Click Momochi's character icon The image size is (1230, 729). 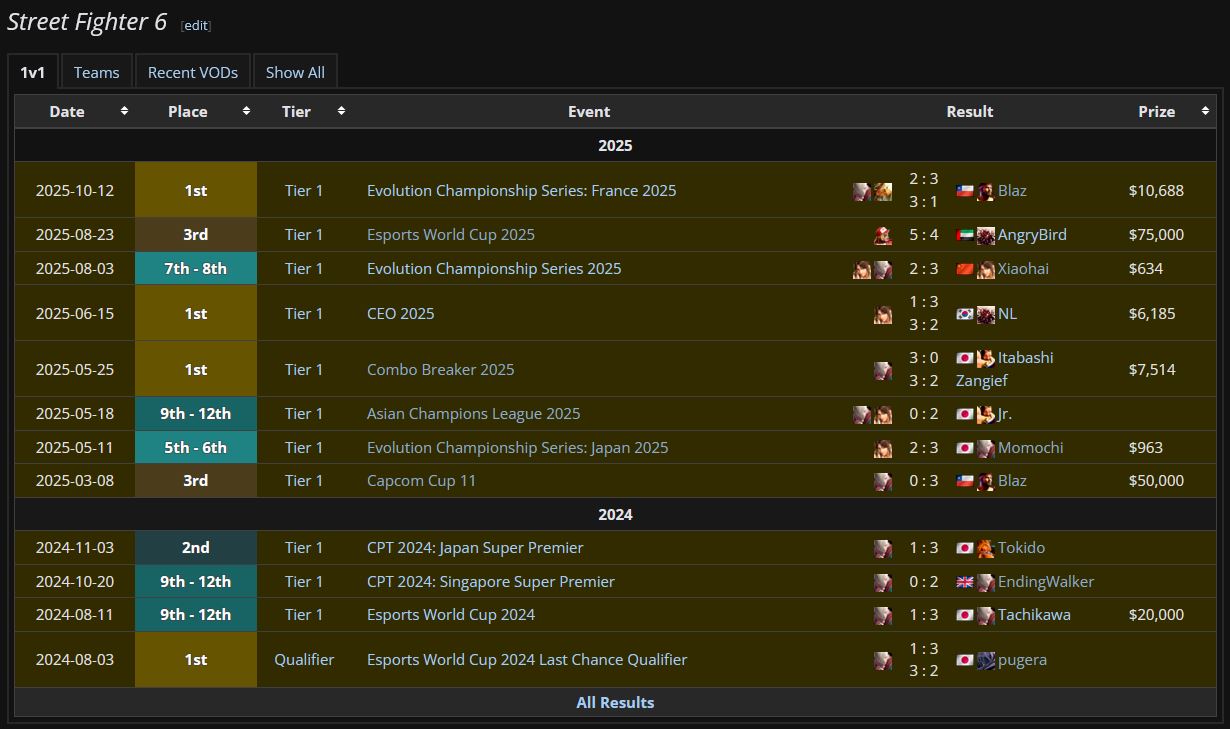point(986,448)
